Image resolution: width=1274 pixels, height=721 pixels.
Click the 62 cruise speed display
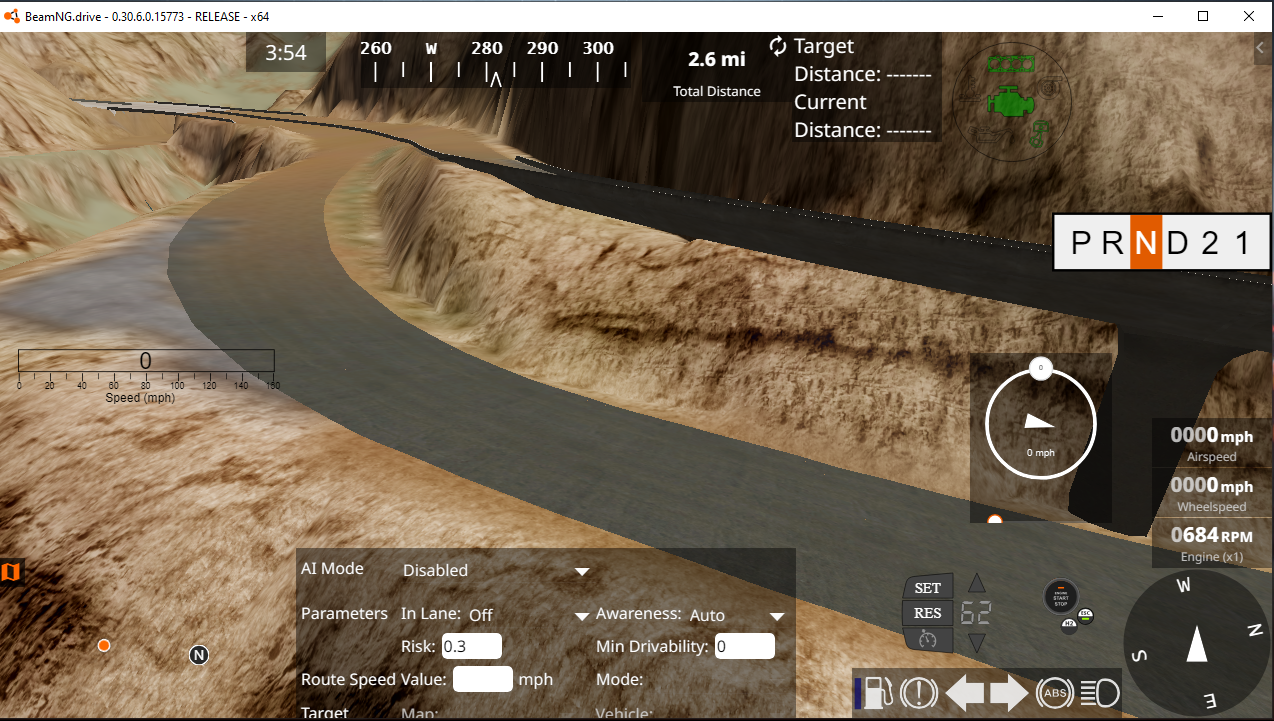(x=976, y=613)
